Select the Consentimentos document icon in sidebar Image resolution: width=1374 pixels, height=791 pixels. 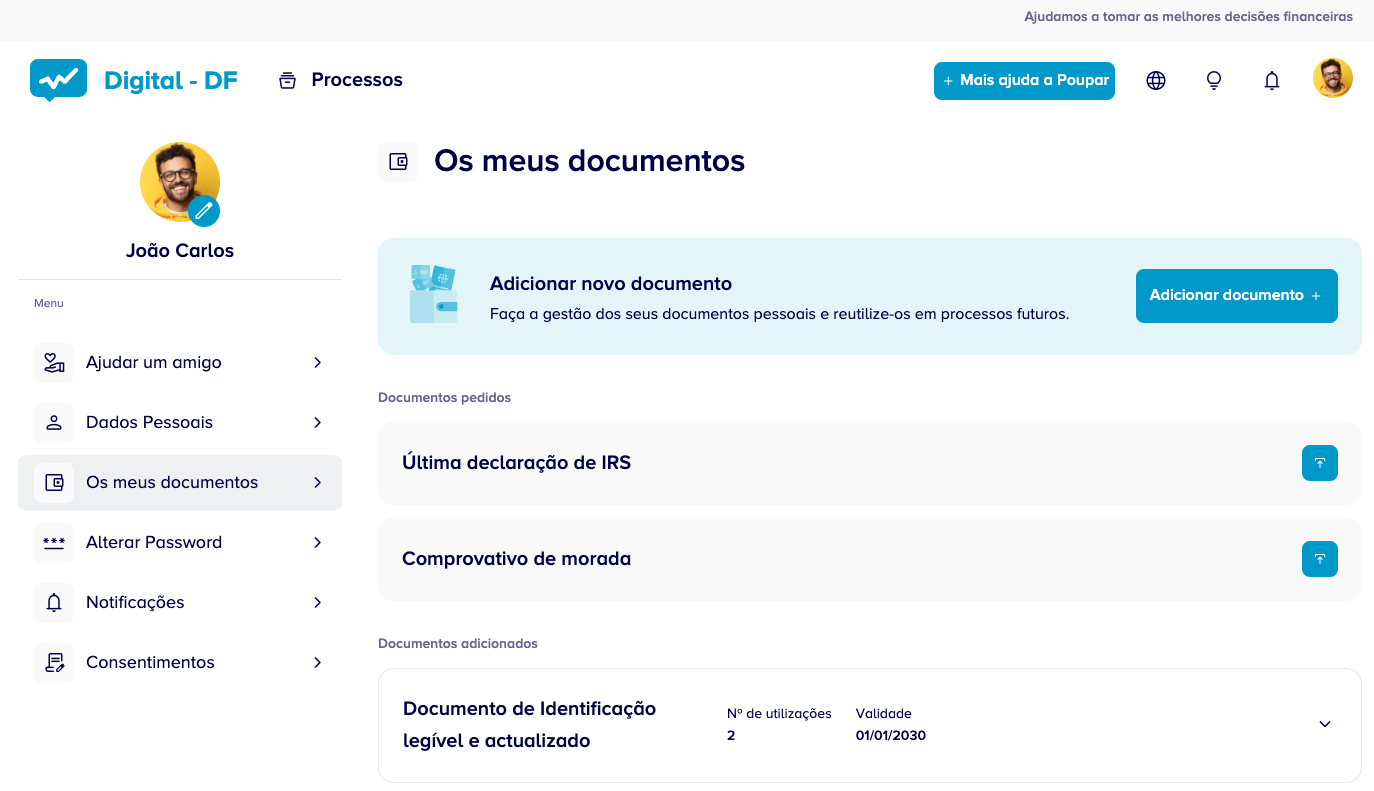coord(53,662)
